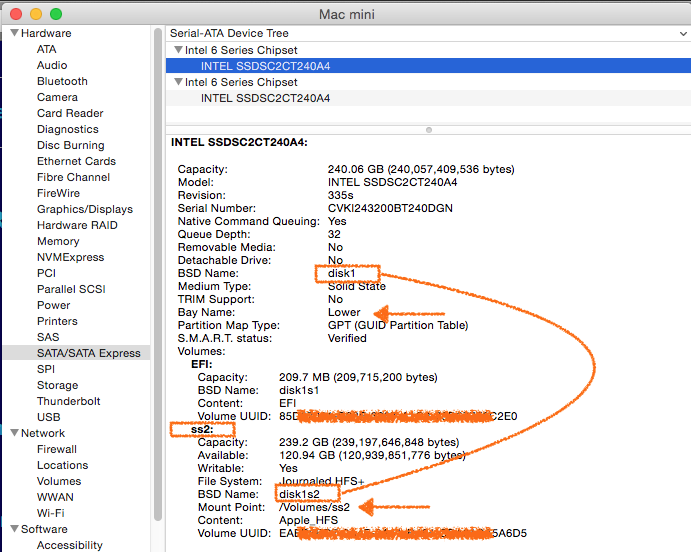Collapse the second Intel 6 Series Chipset triangle
691x552 pixels.
click(x=178, y=82)
